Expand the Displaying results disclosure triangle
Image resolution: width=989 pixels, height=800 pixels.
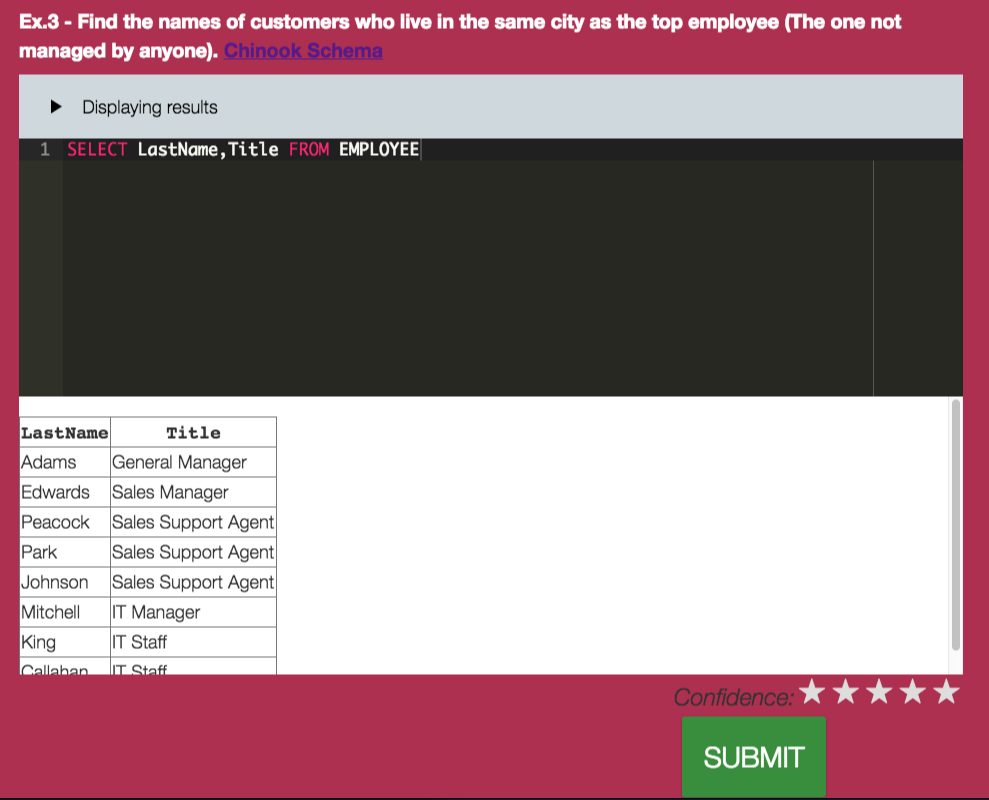[56, 107]
